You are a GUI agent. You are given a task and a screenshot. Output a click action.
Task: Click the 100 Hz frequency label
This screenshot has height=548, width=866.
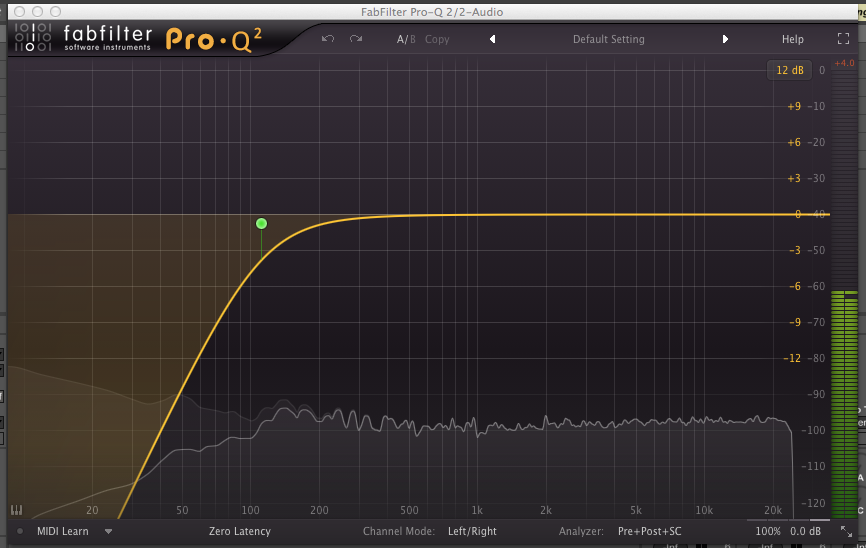point(250,510)
